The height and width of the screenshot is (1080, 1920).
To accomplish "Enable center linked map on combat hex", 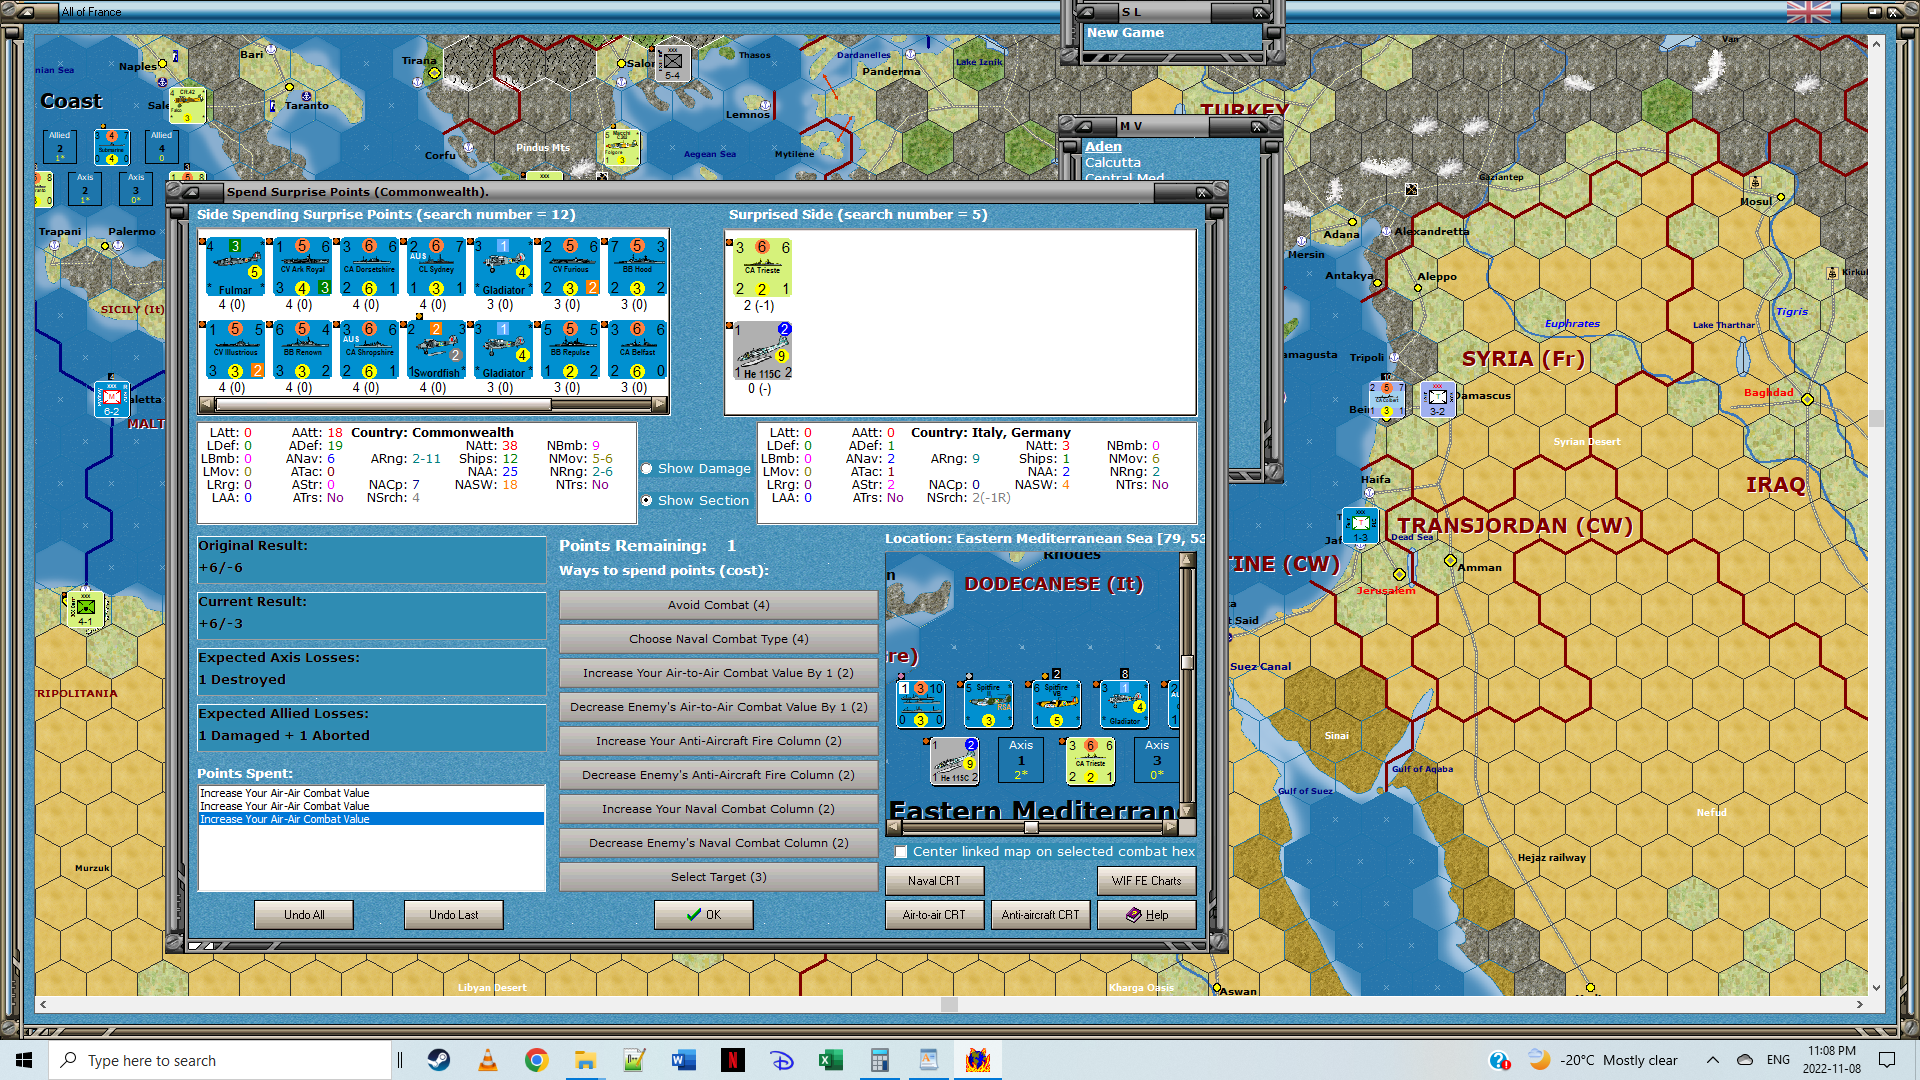I will pyautogui.click(x=901, y=852).
